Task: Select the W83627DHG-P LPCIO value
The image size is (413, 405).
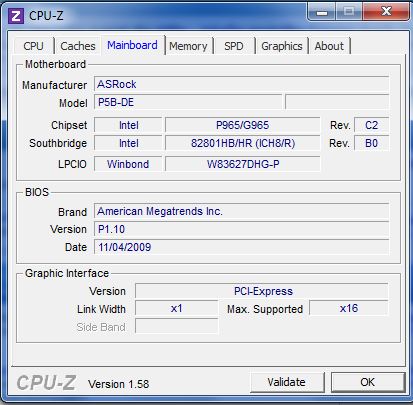Action: tap(243, 164)
